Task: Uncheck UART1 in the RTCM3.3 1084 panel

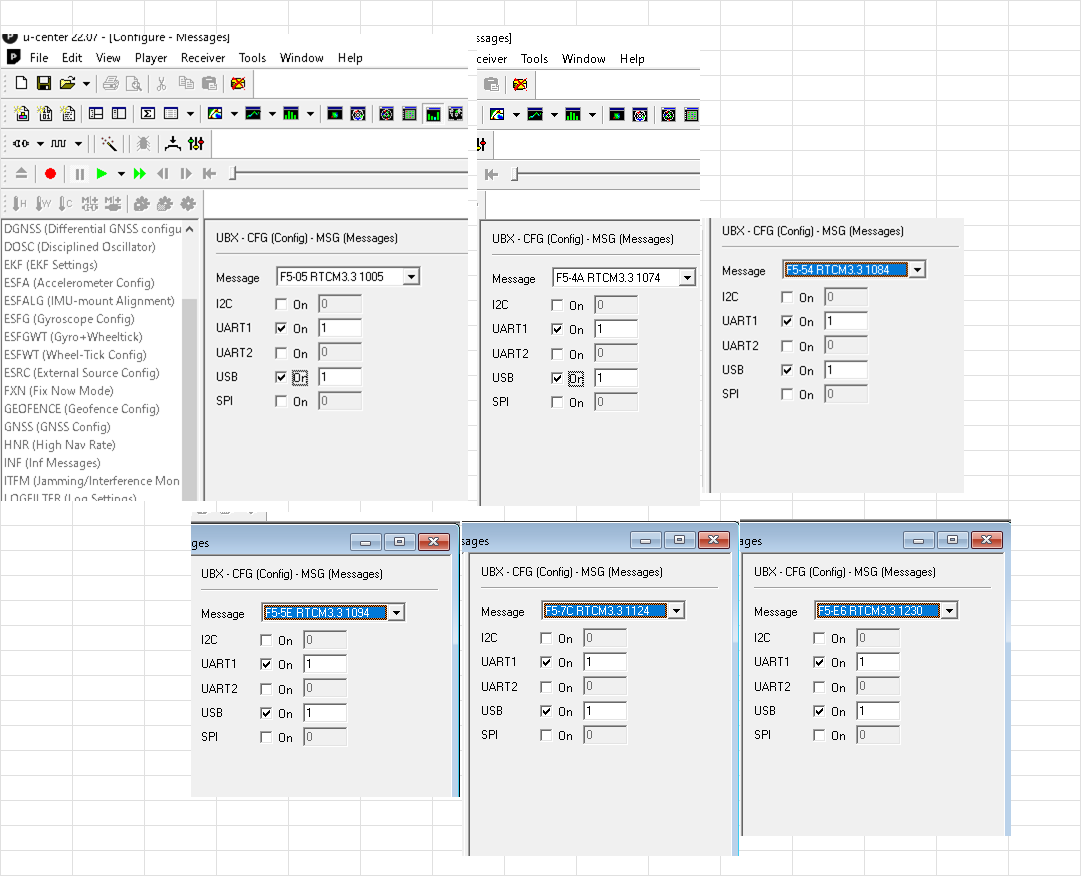Action: tap(787, 322)
